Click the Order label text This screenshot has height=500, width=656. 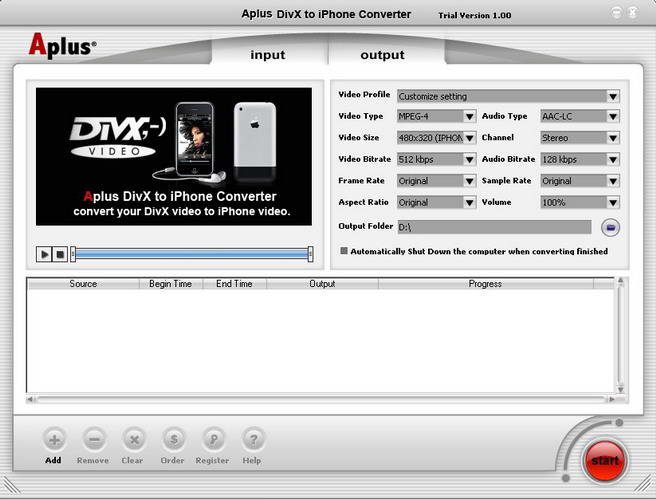click(x=172, y=460)
